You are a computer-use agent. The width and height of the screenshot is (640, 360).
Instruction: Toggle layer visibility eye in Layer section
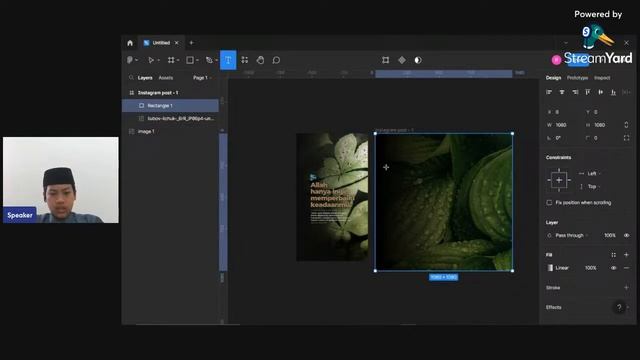627,236
